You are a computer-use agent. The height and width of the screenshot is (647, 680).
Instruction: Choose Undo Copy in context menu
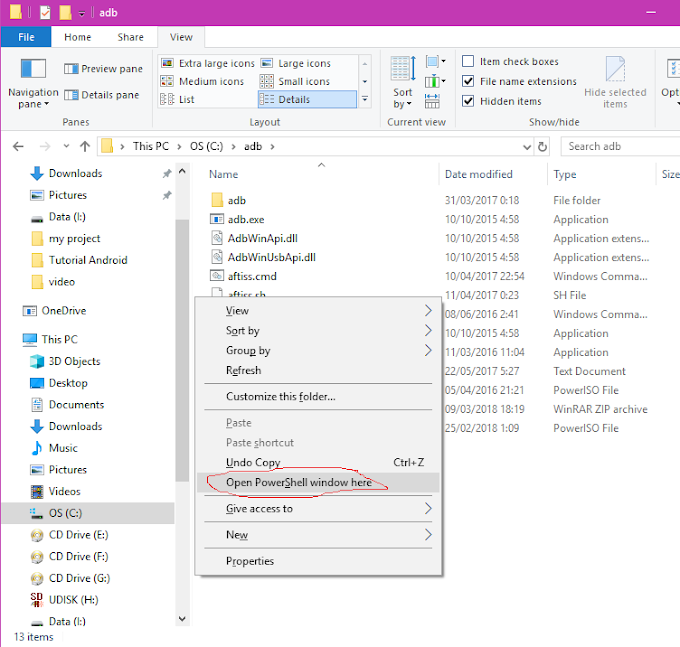(x=318, y=462)
